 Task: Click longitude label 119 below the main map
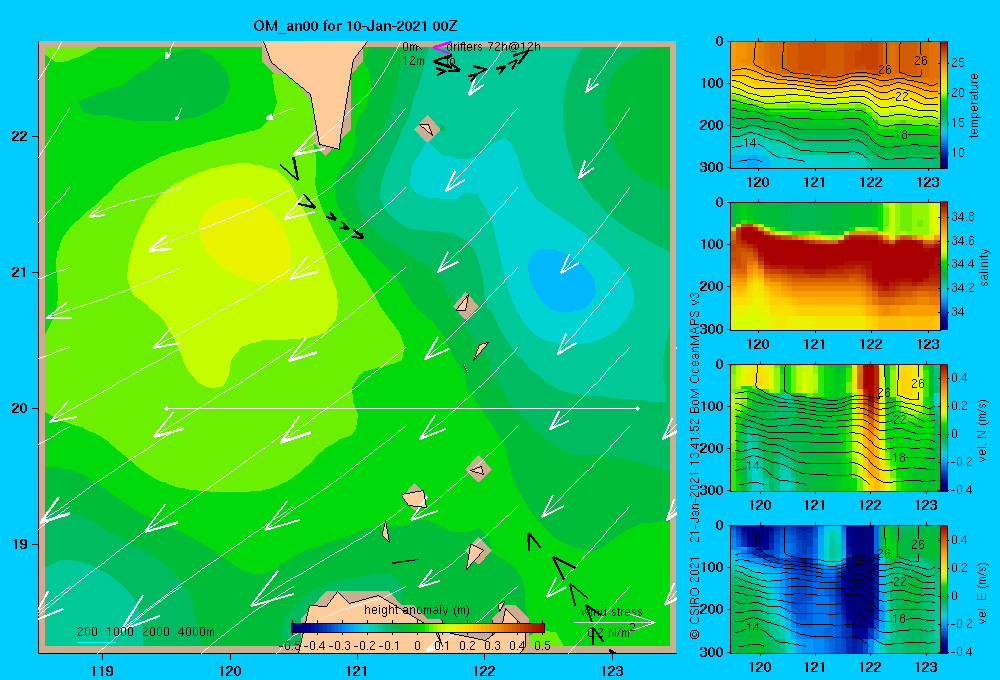[102, 670]
